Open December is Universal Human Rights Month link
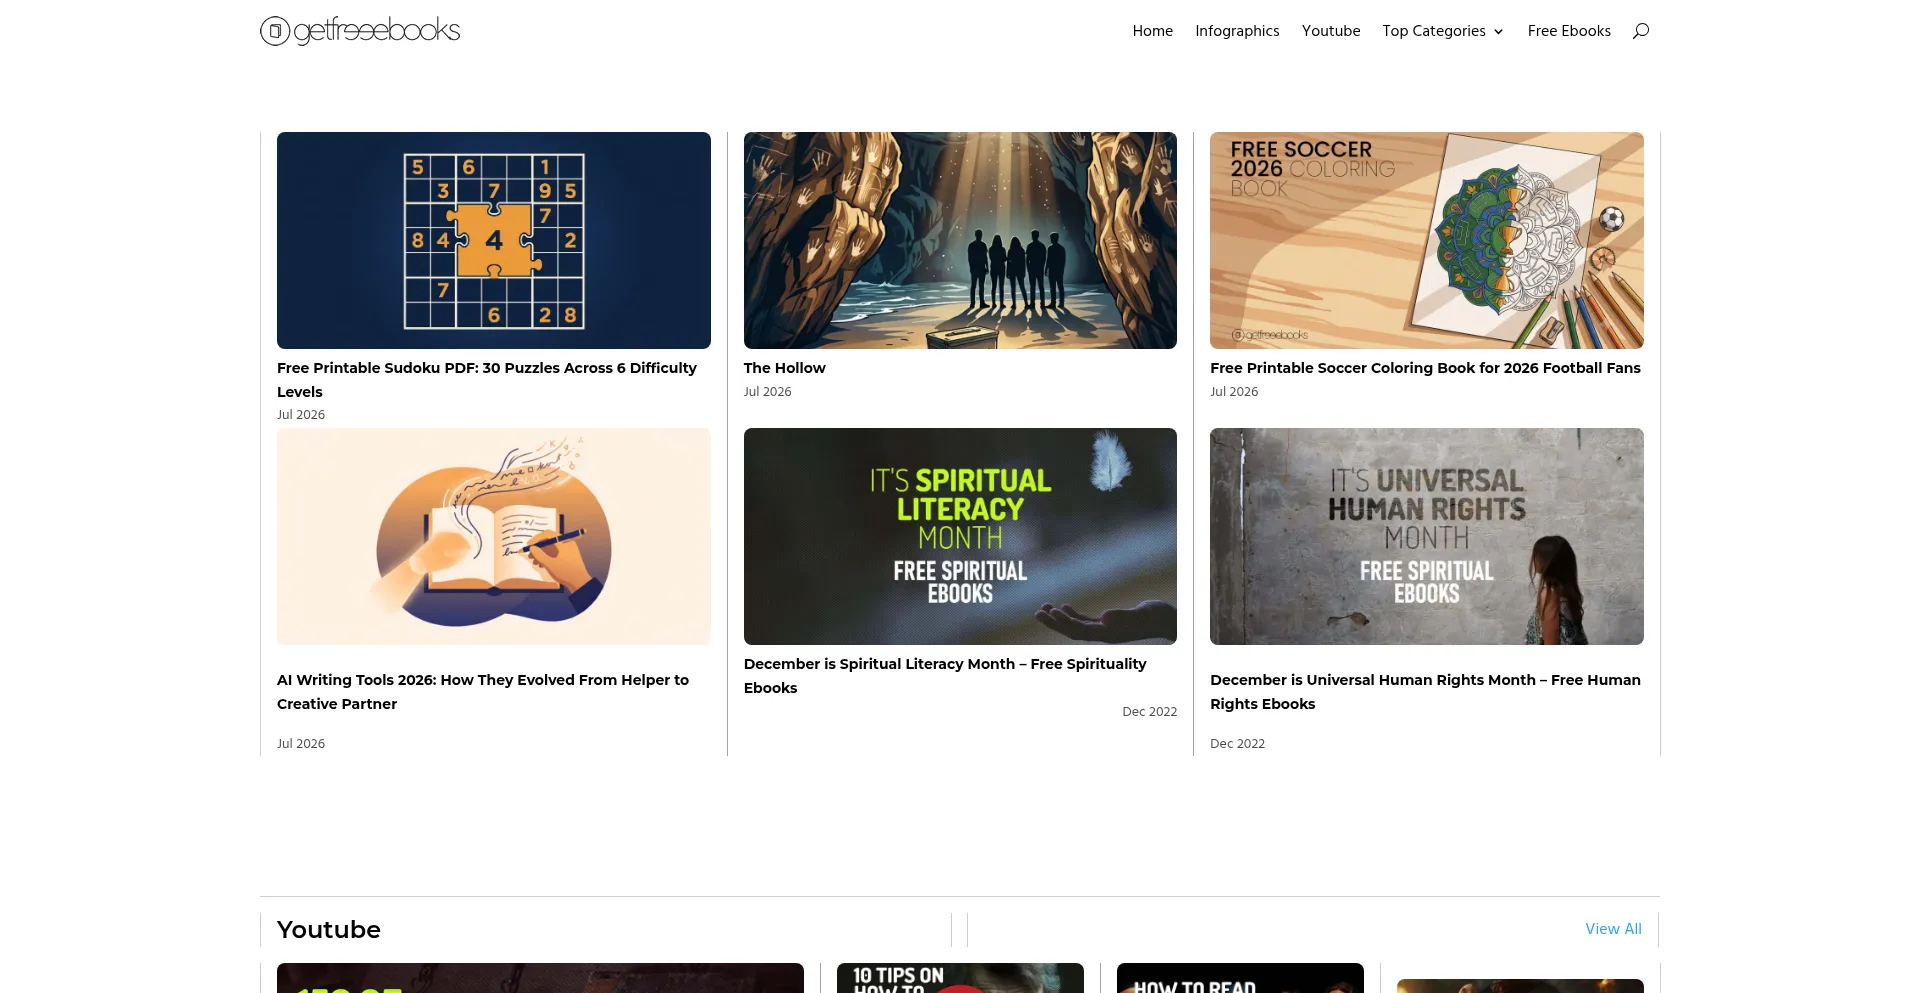 point(1425,692)
